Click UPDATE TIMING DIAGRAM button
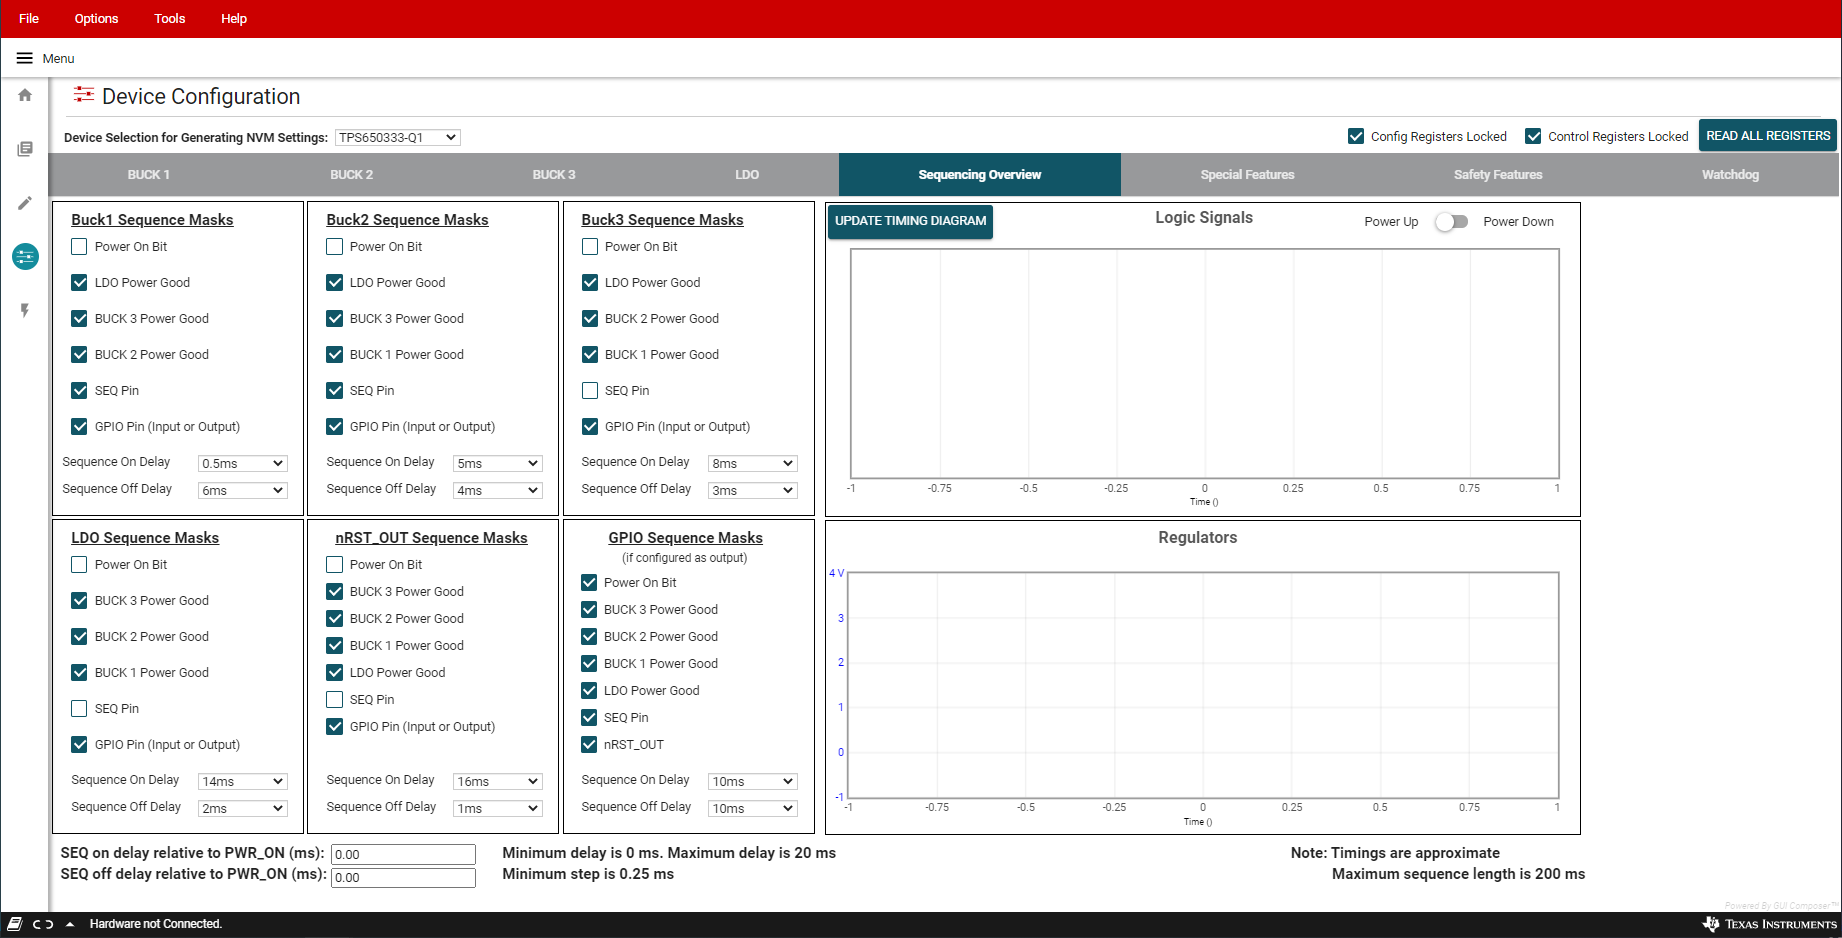 click(910, 221)
